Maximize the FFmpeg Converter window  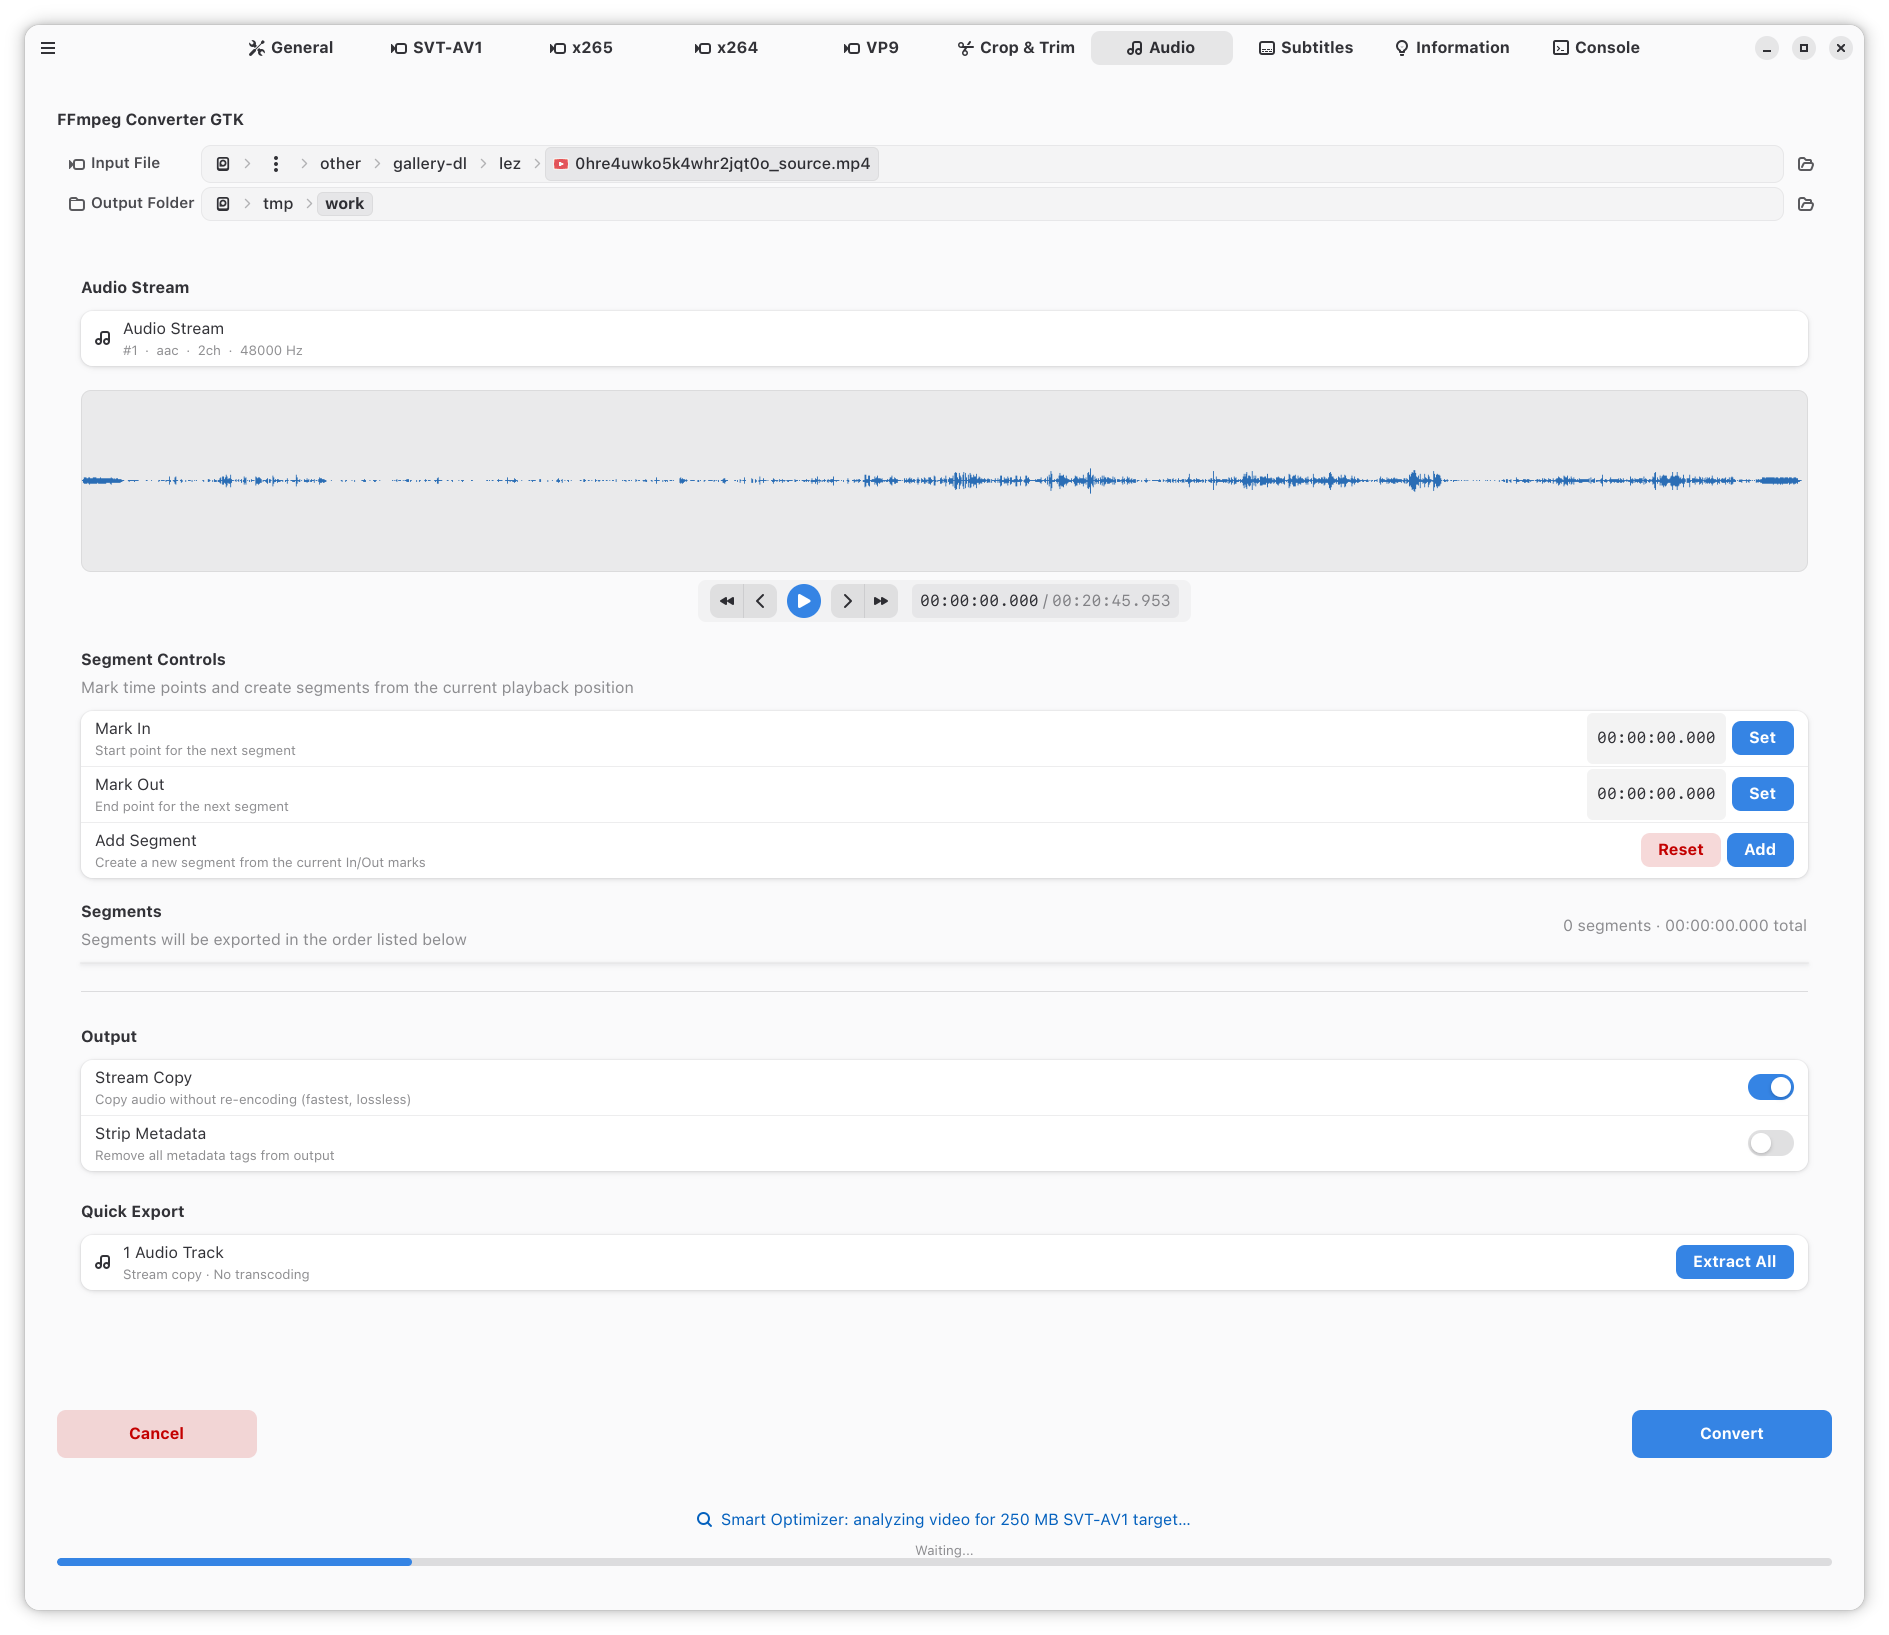click(x=1804, y=48)
